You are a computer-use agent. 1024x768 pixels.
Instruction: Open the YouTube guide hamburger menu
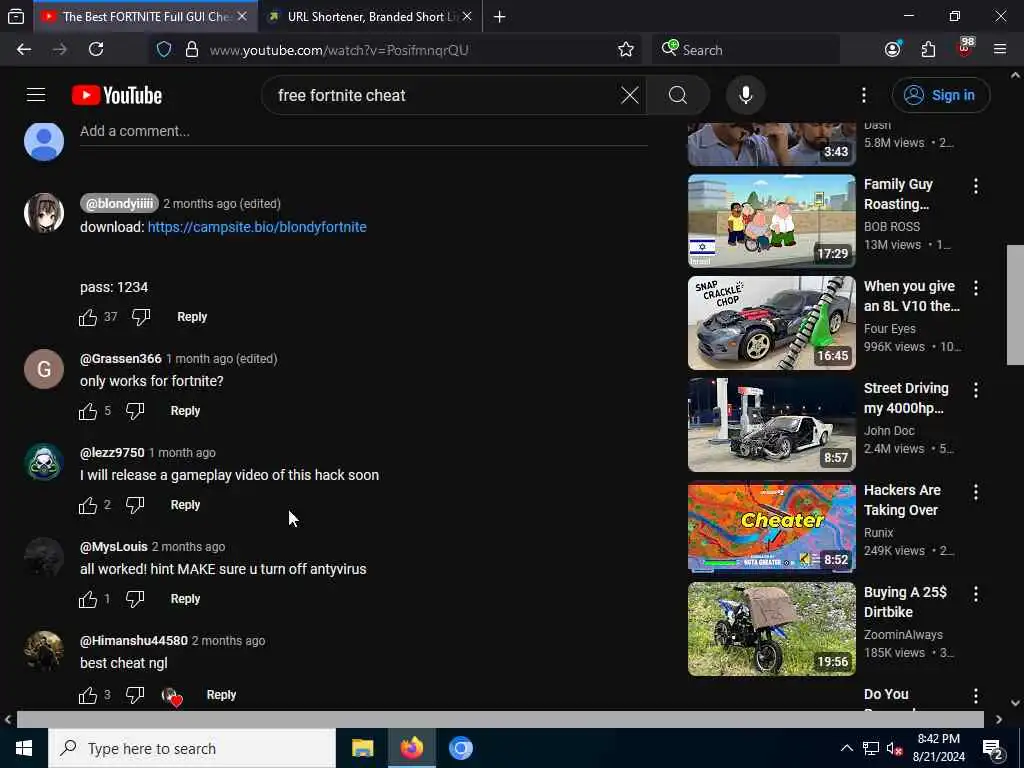(x=36, y=95)
